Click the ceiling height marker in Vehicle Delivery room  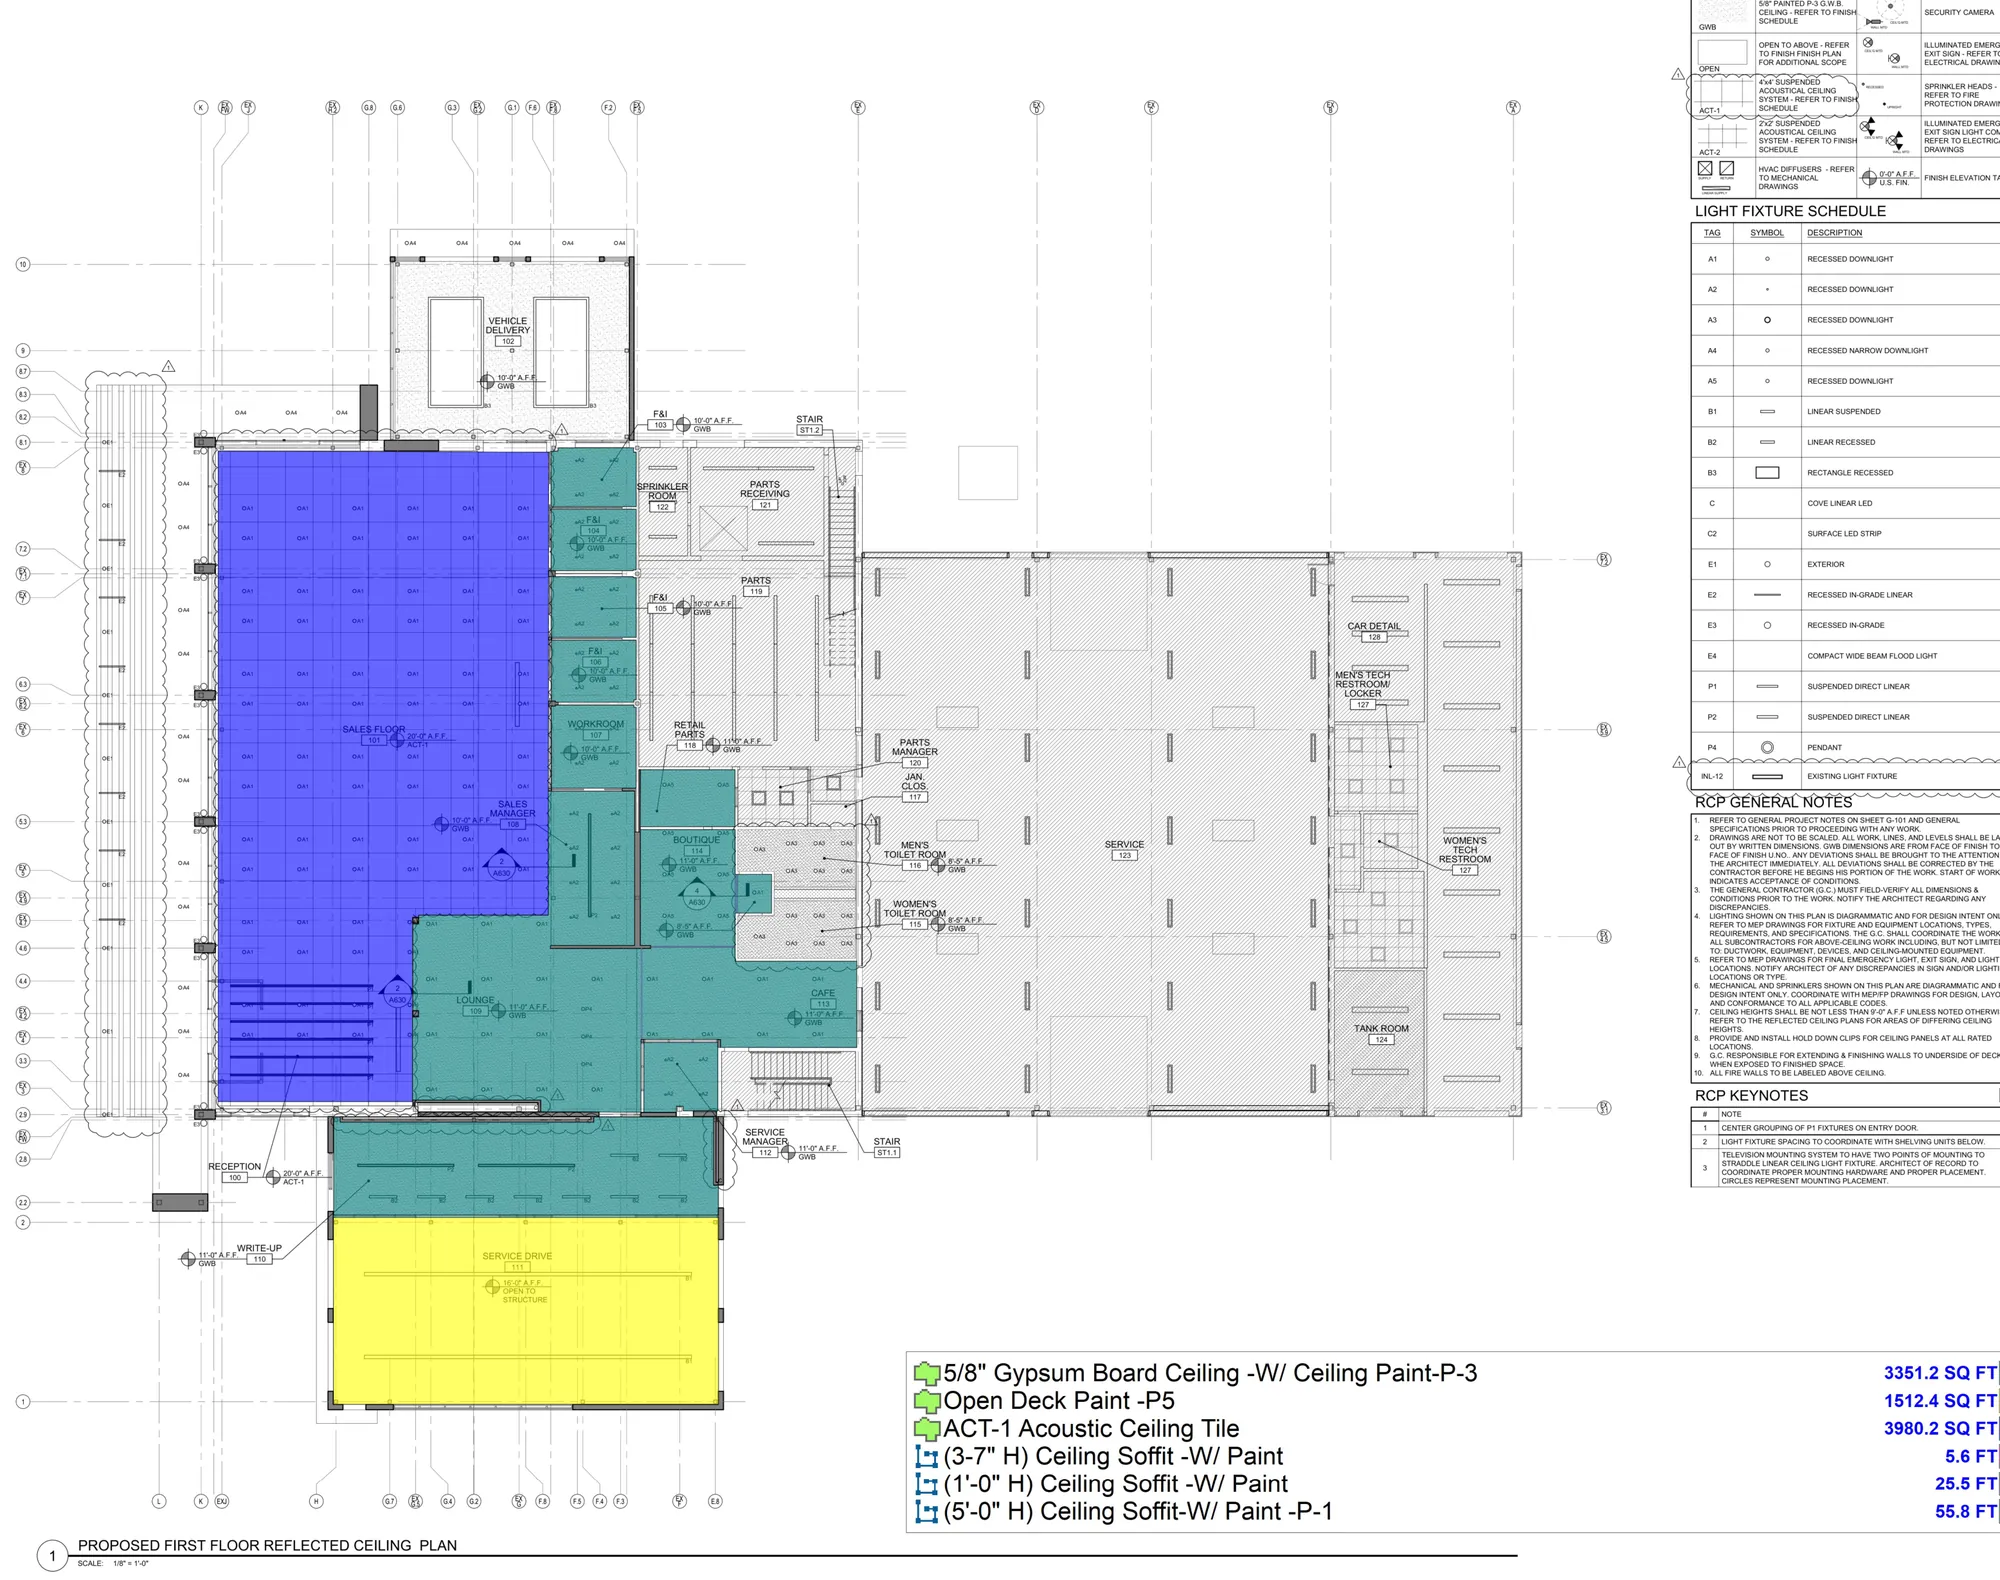coord(487,382)
